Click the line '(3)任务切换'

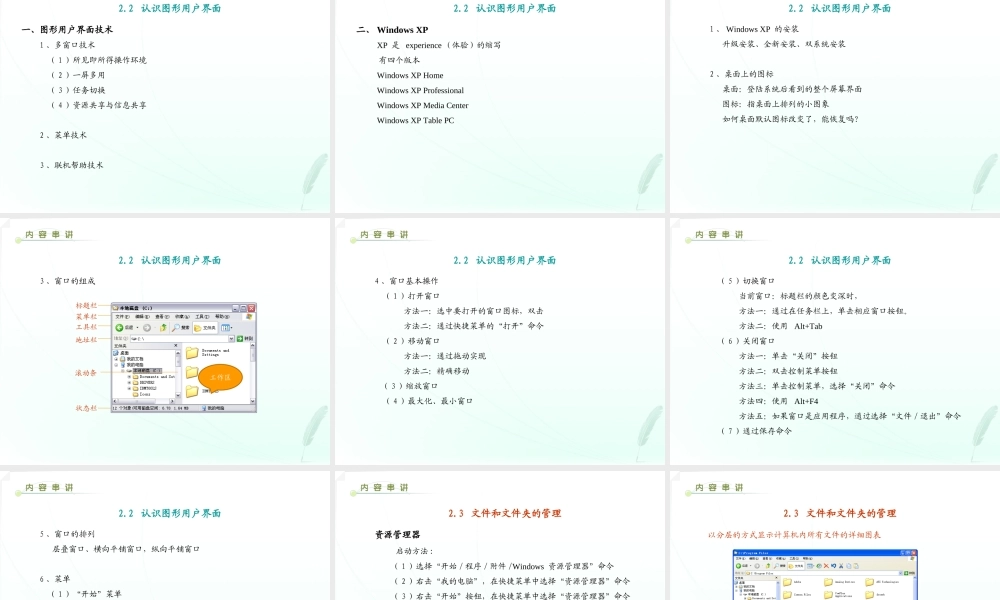pyautogui.click(x=78, y=90)
